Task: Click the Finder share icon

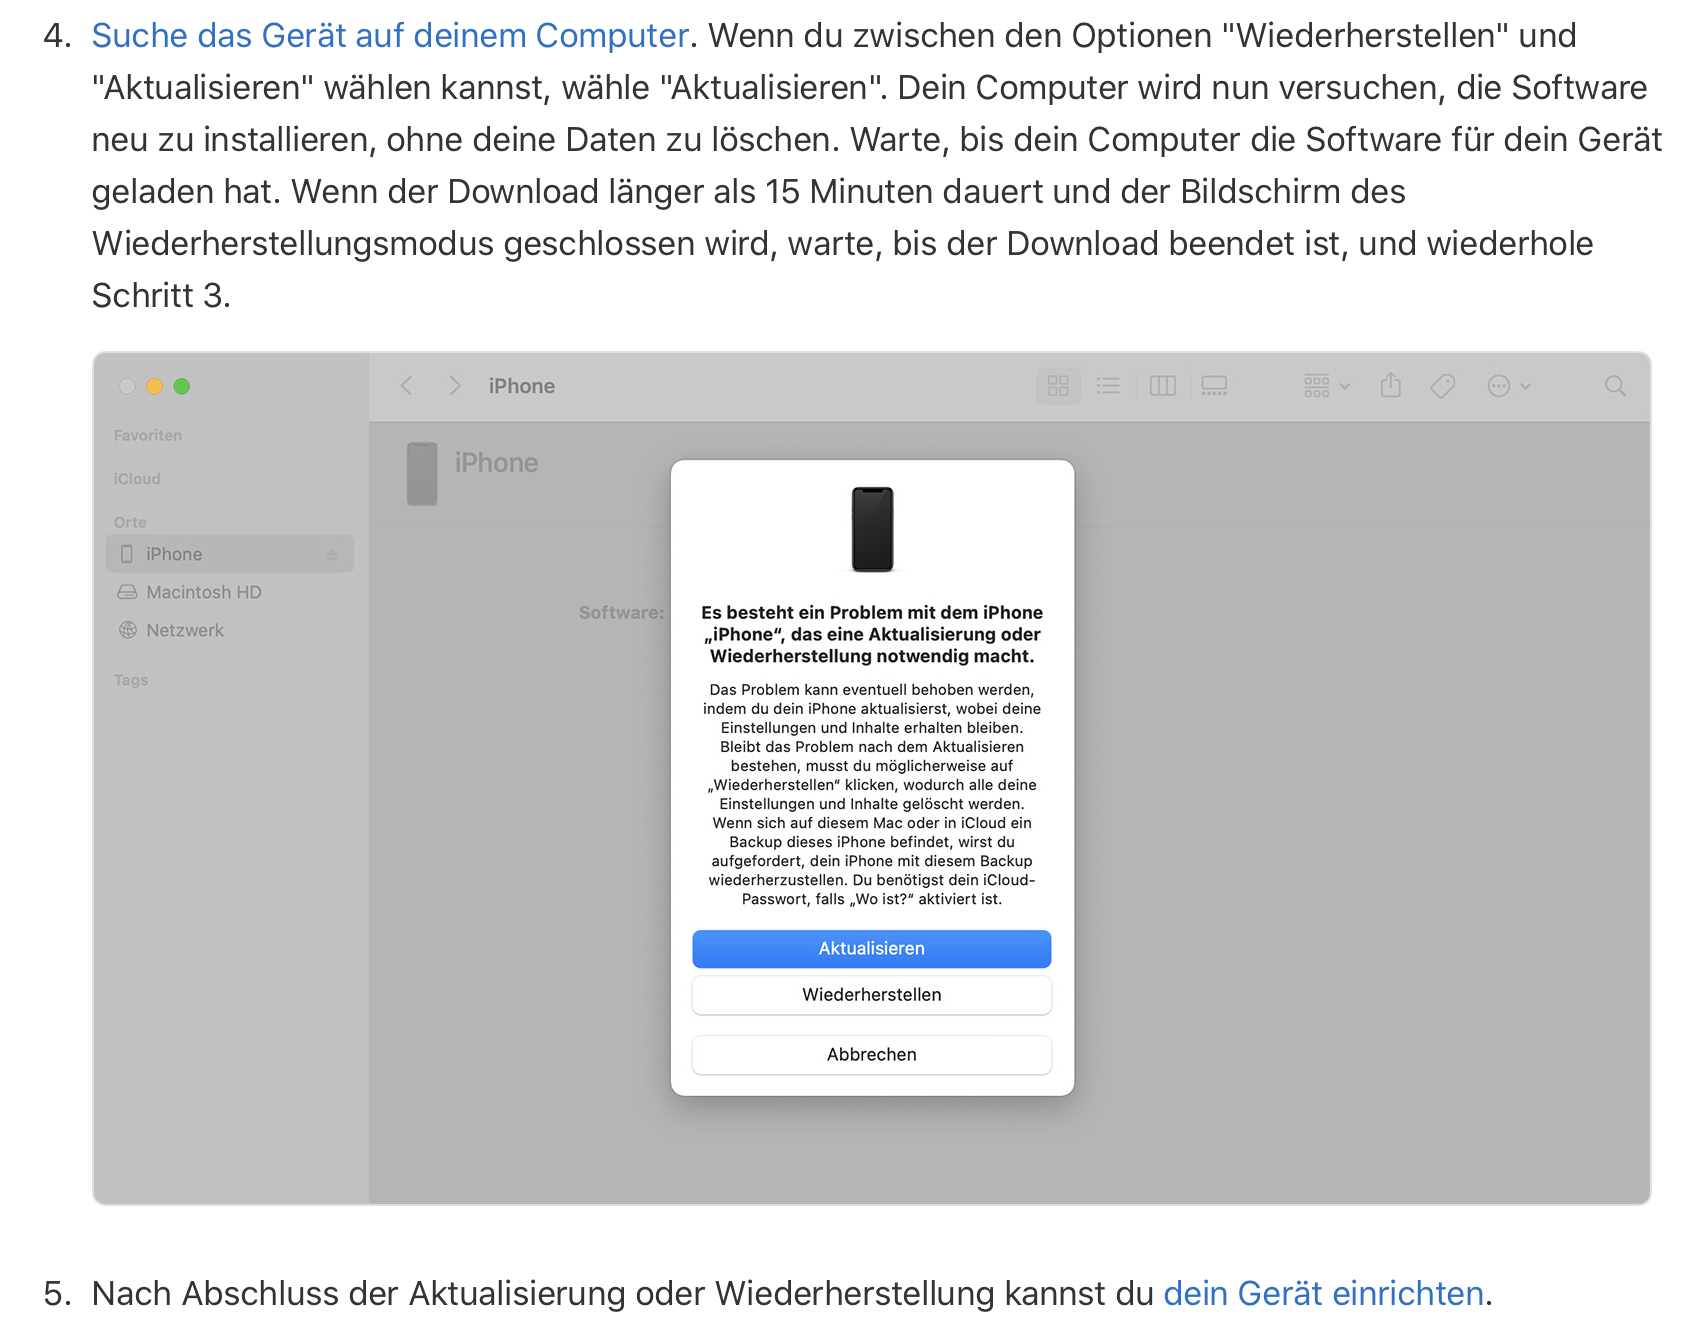Action: [1390, 385]
